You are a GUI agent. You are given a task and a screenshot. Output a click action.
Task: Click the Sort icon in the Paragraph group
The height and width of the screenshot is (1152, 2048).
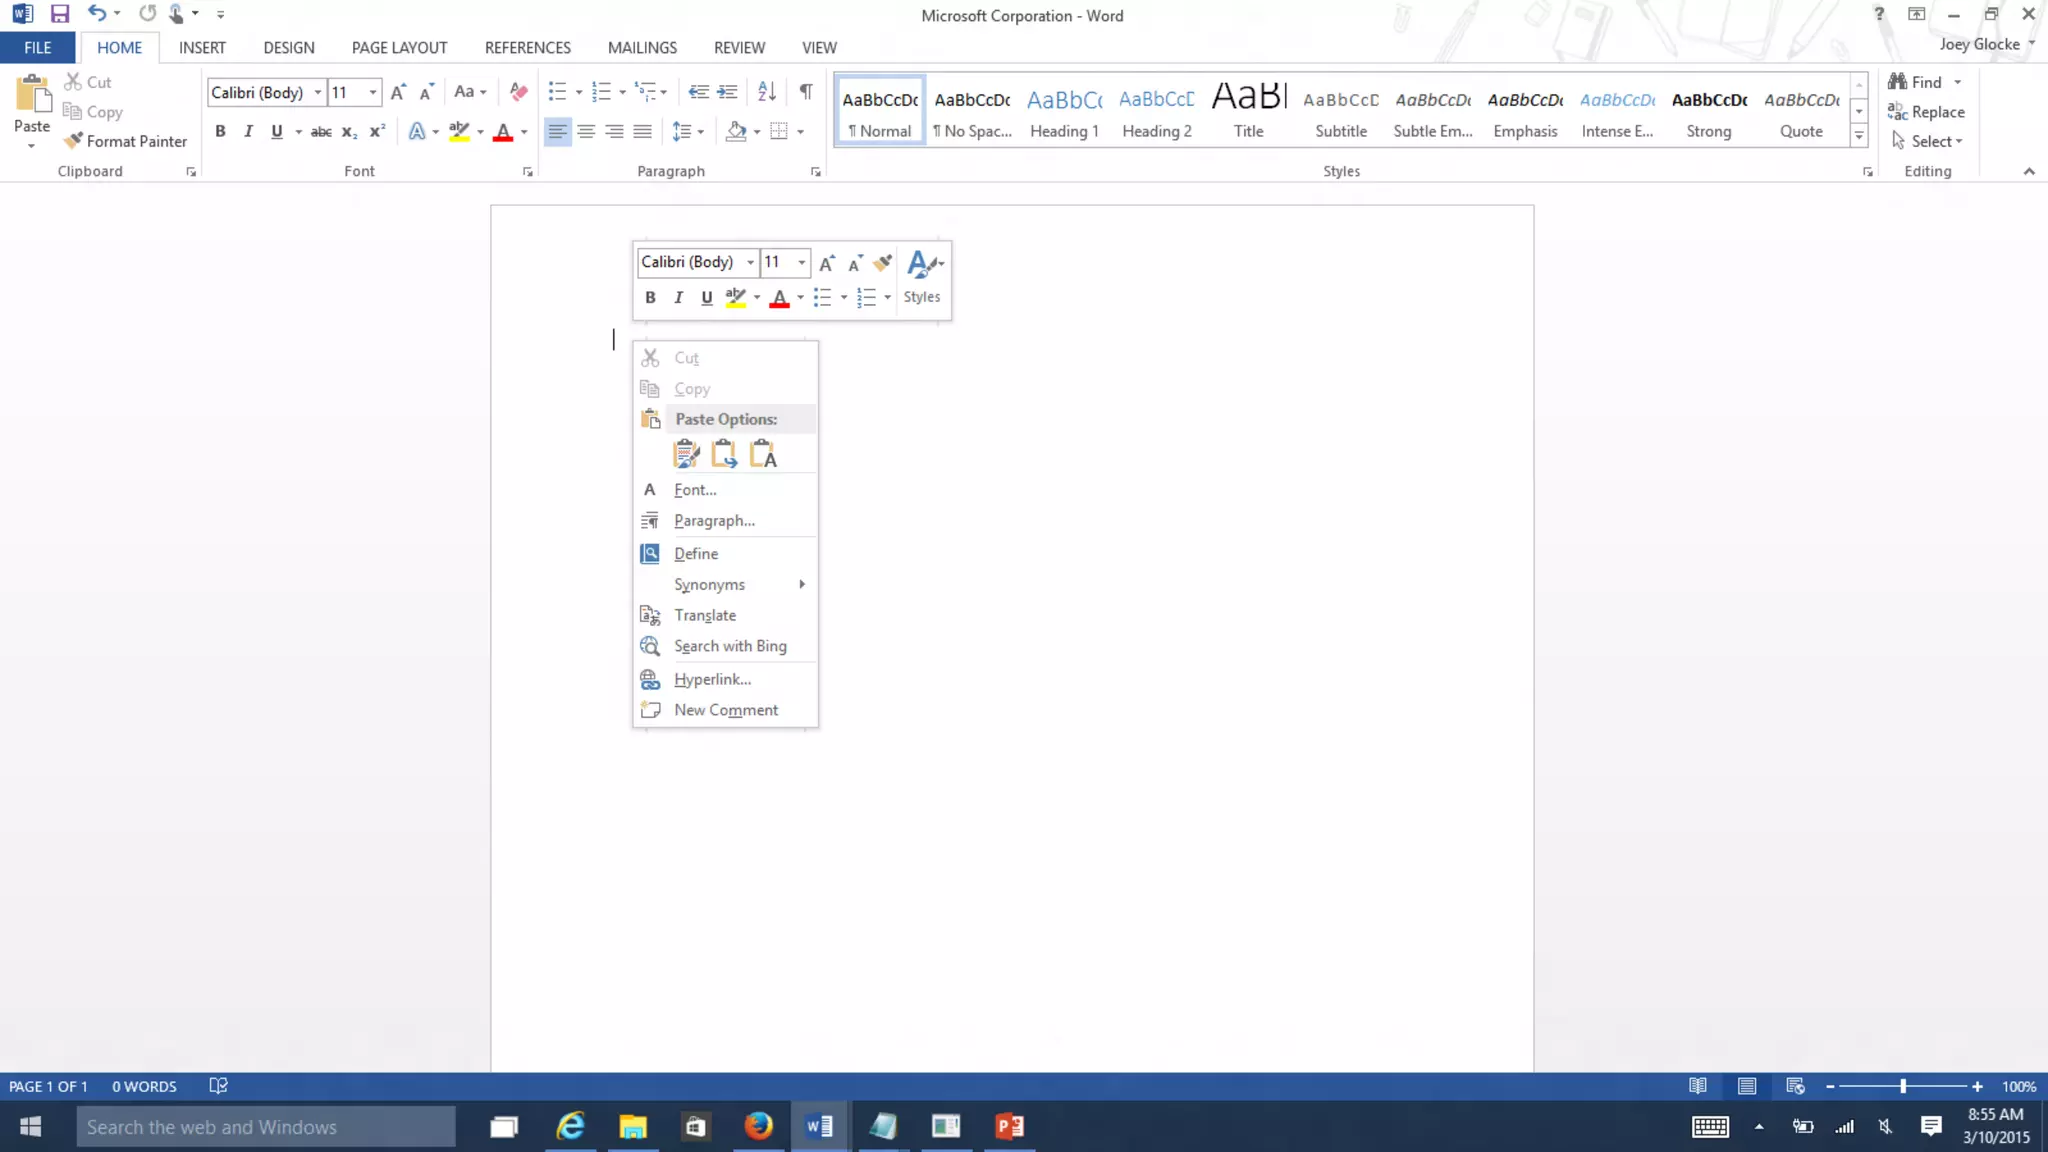[x=767, y=92]
